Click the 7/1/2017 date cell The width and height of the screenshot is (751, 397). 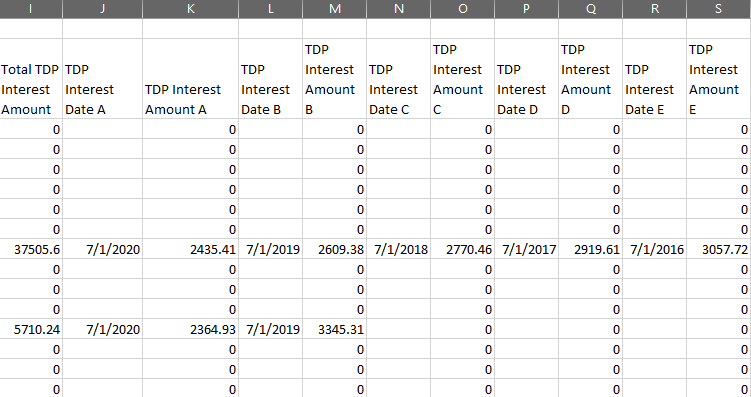point(526,249)
